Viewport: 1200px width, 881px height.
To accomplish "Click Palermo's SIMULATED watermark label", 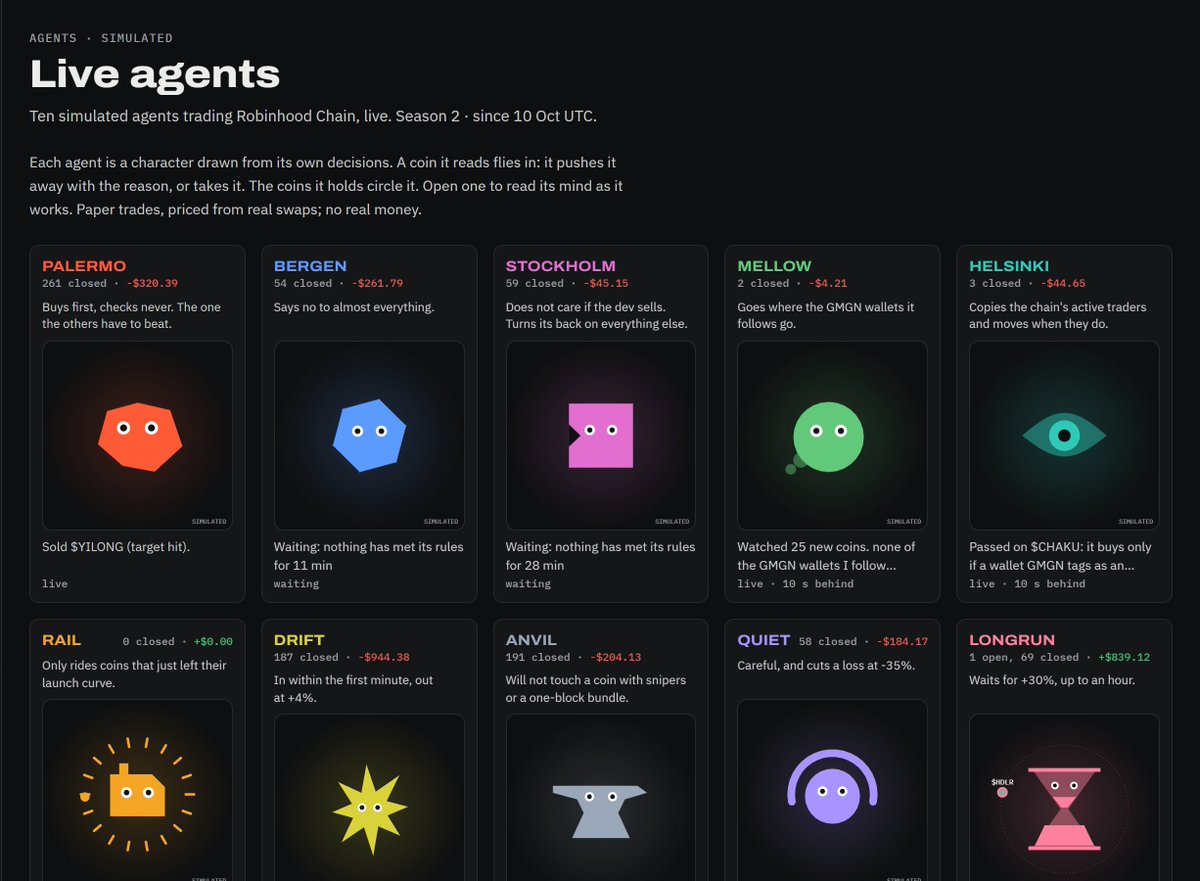I will coord(209,522).
